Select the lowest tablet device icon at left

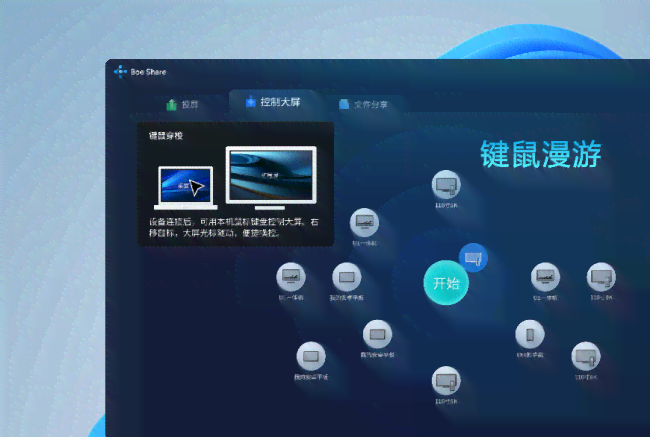(311, 356)
